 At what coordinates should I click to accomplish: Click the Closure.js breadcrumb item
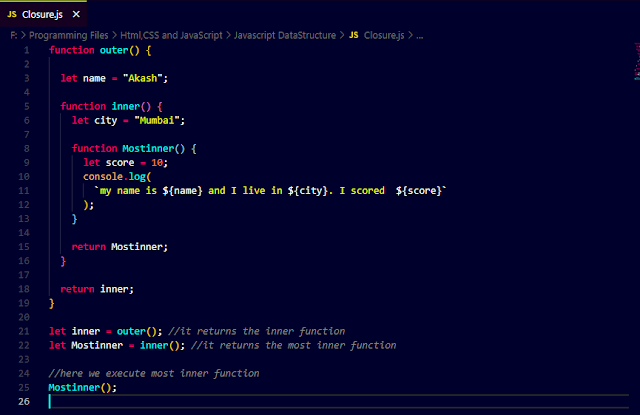click(x=384, y=36)
